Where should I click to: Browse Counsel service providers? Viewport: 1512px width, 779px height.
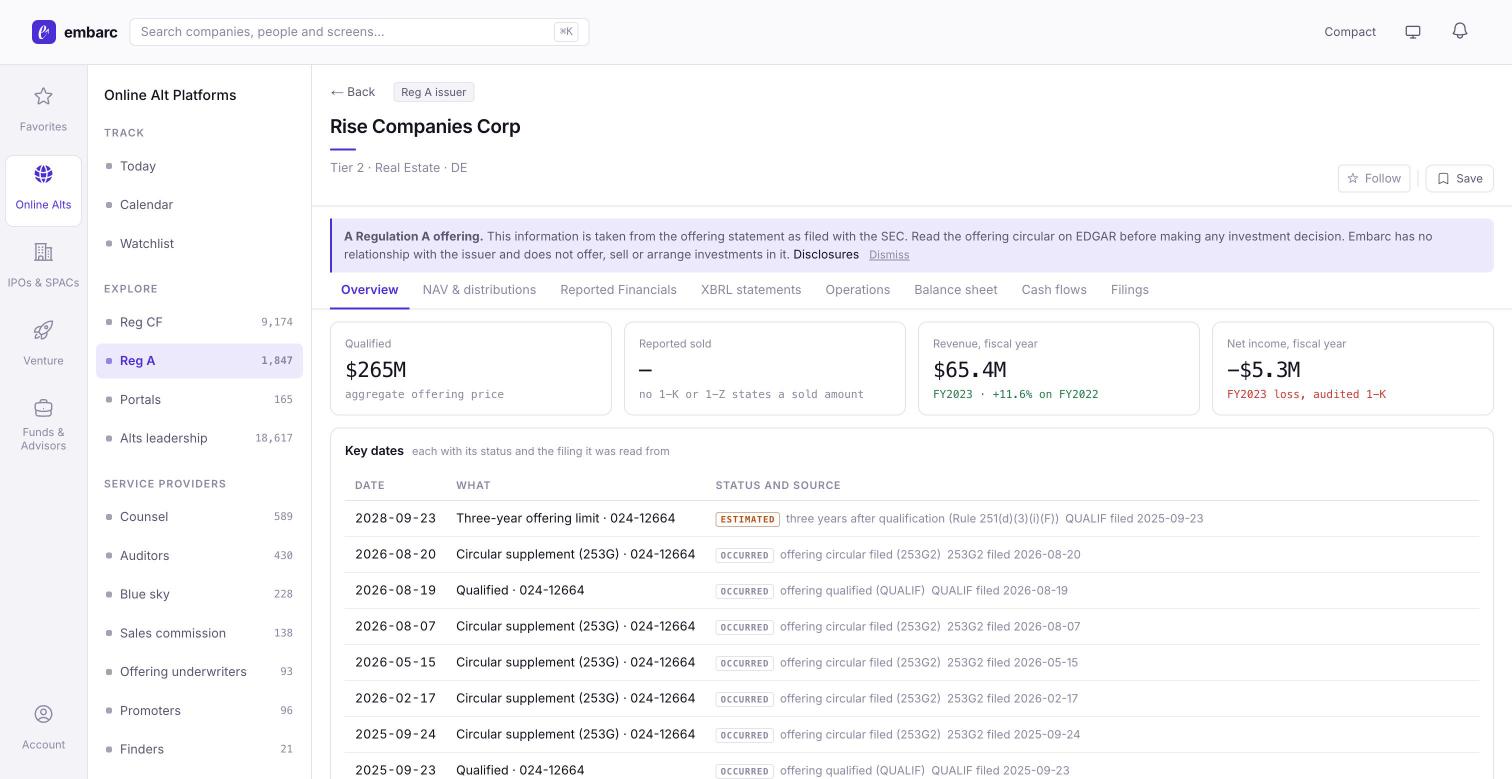click(199, 517)
